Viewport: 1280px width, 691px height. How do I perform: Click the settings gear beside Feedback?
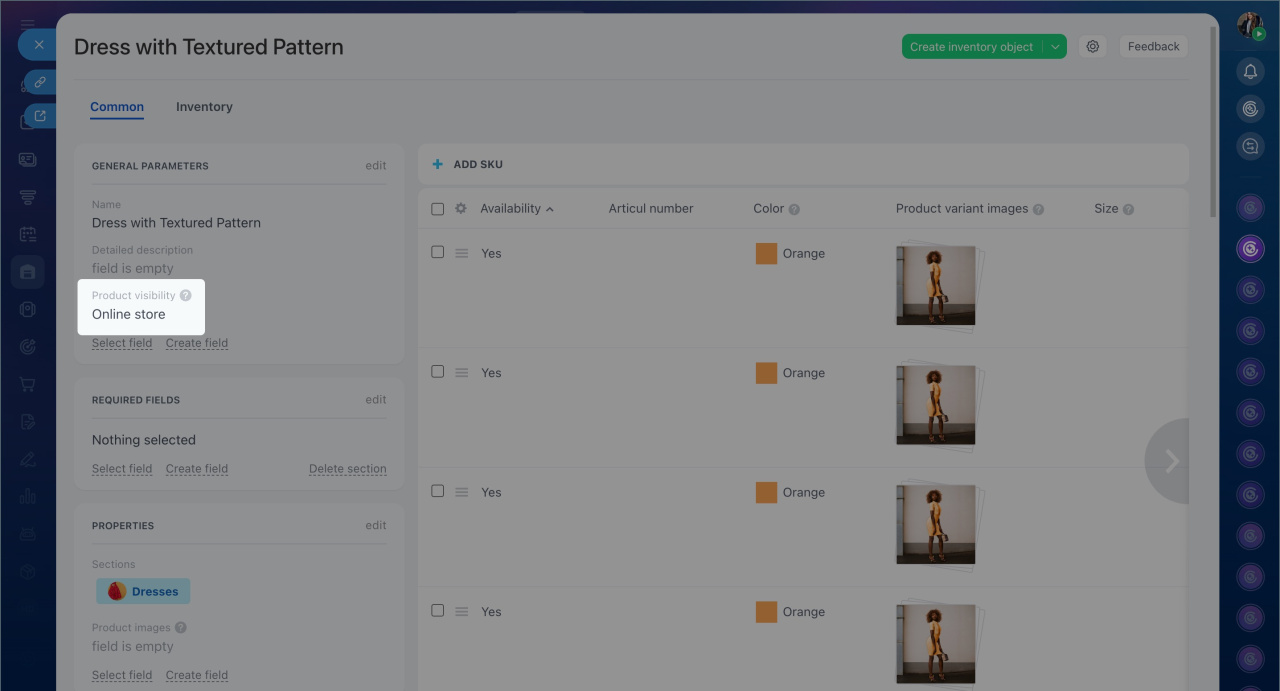click(1093, 47)
